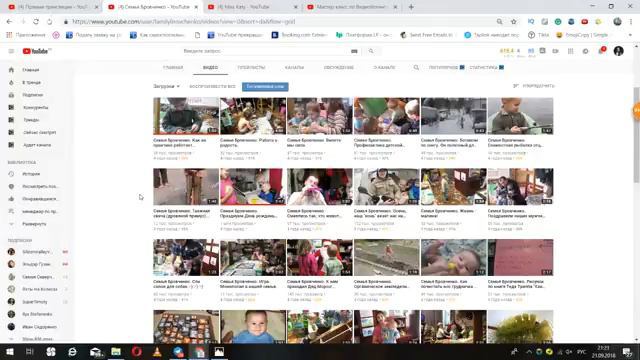Click the YouTube logo
The image size is (640, 360).
(37, 51)
